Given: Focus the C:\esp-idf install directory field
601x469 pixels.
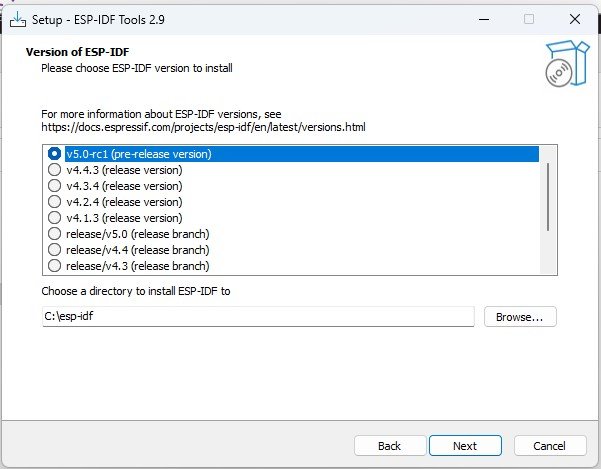Looking at the screenshot, I should [258, 316].
